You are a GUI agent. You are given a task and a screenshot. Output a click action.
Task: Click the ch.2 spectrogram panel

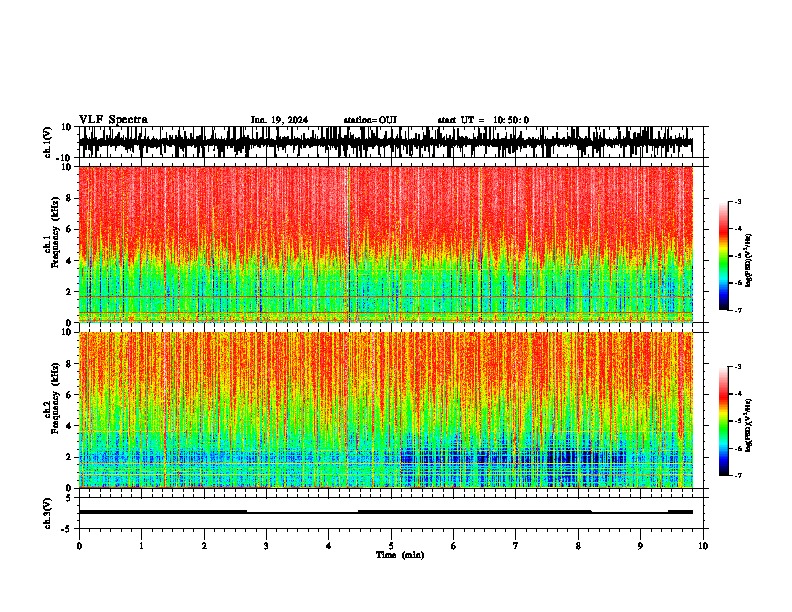pos(391,410)
